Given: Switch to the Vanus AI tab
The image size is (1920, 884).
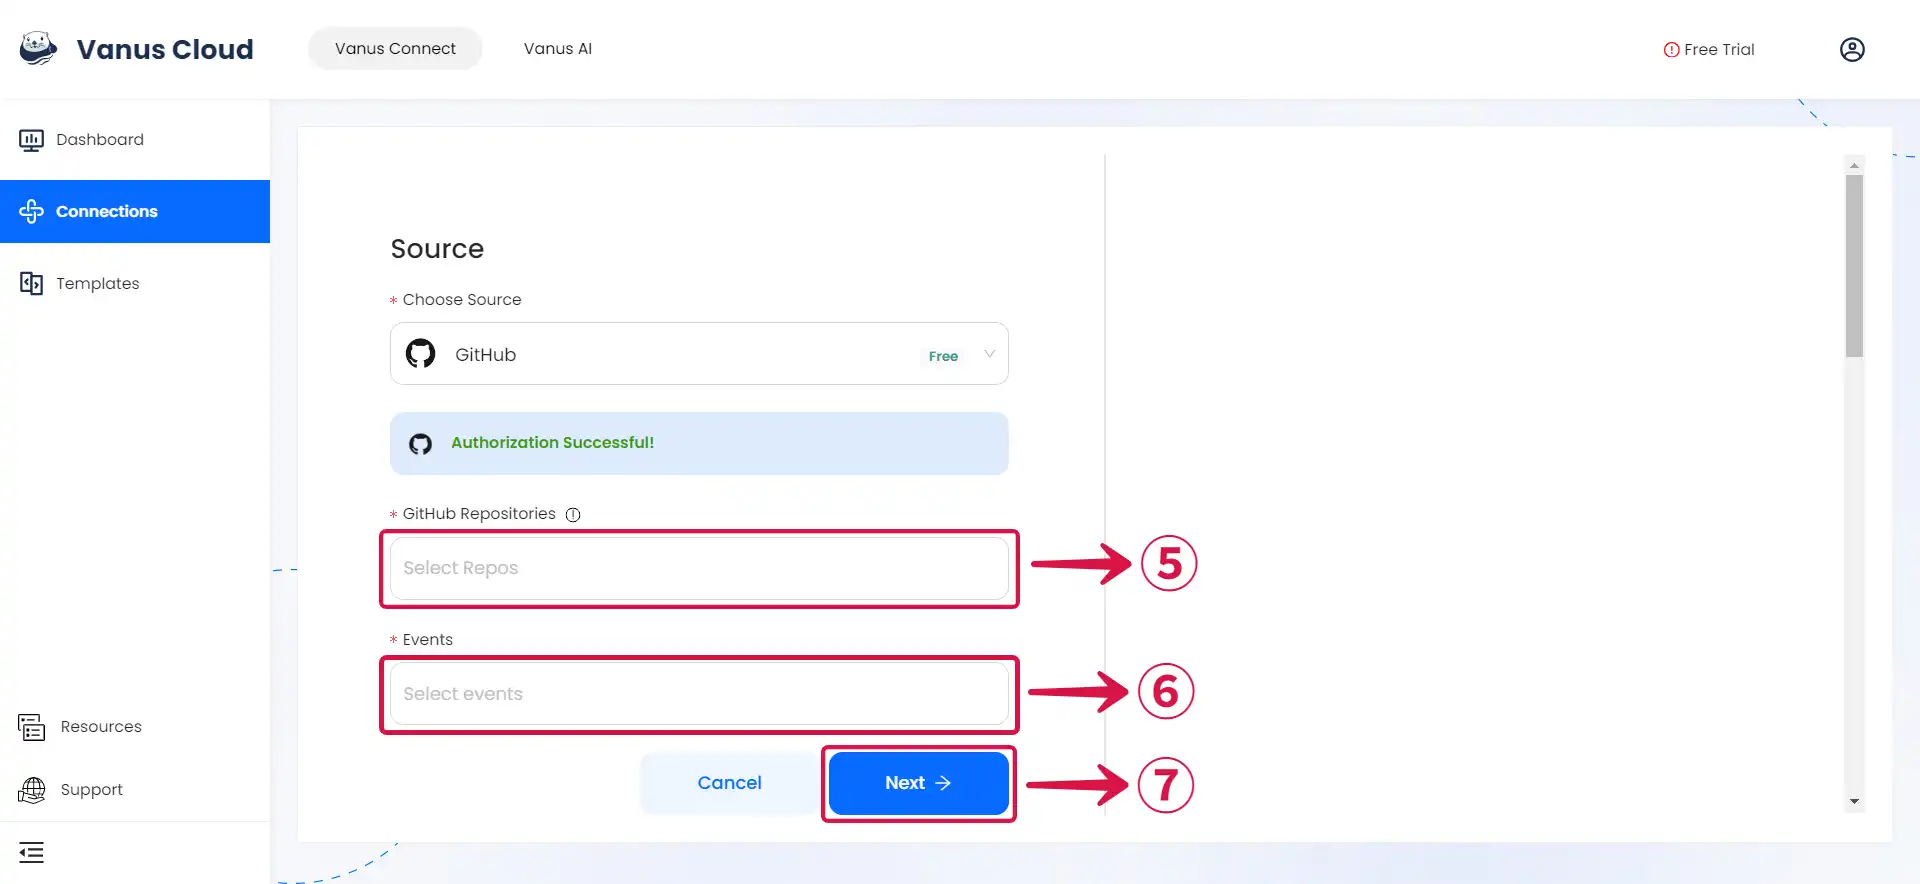Looking at the screenshot, I should point(557,48).
